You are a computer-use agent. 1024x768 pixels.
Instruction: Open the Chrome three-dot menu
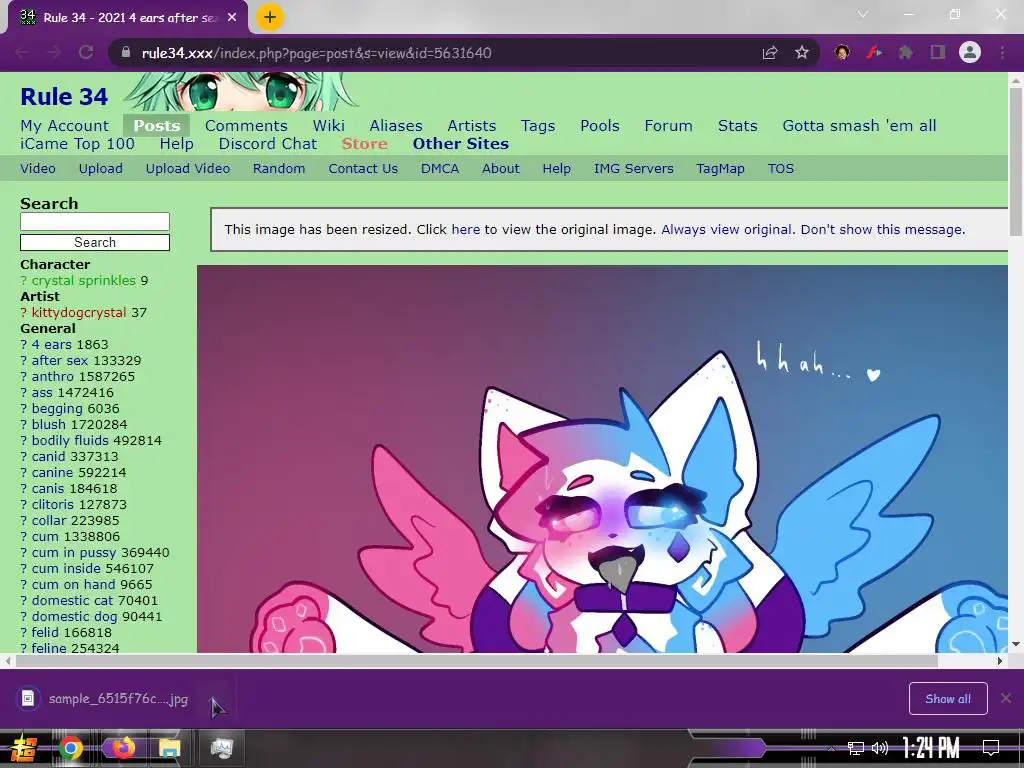pyautogui.click(x=1002, y=53)
